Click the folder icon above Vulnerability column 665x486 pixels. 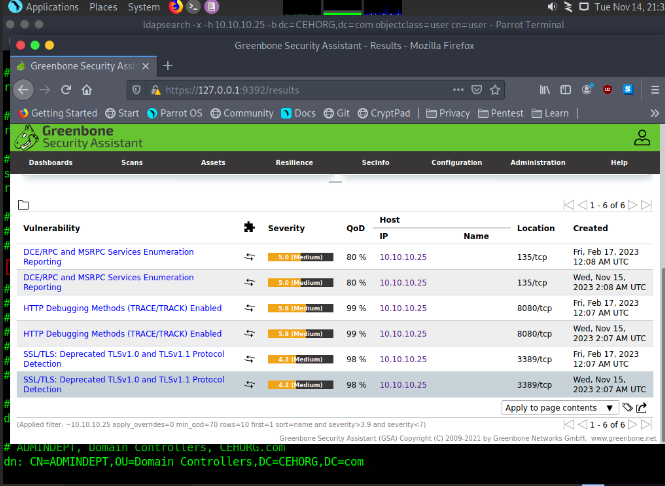coord(23,205)
